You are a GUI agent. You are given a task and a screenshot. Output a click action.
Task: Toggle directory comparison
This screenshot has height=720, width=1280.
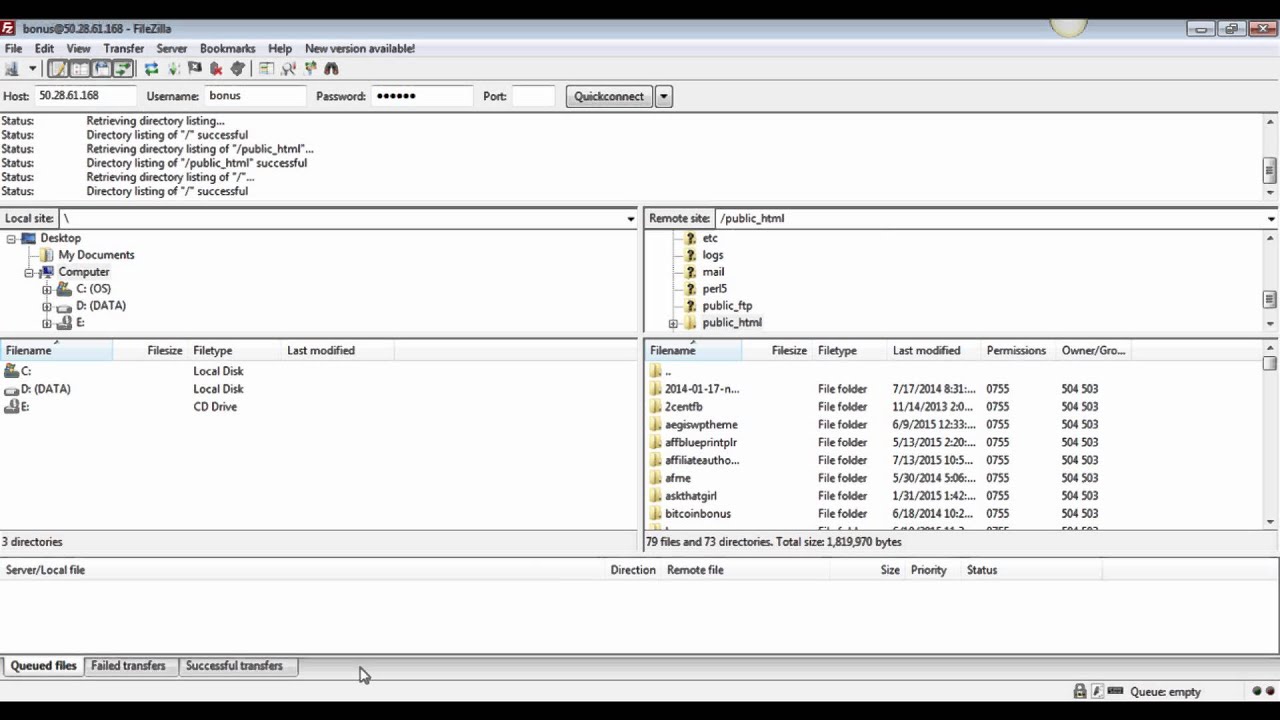(x=288, y=69)
